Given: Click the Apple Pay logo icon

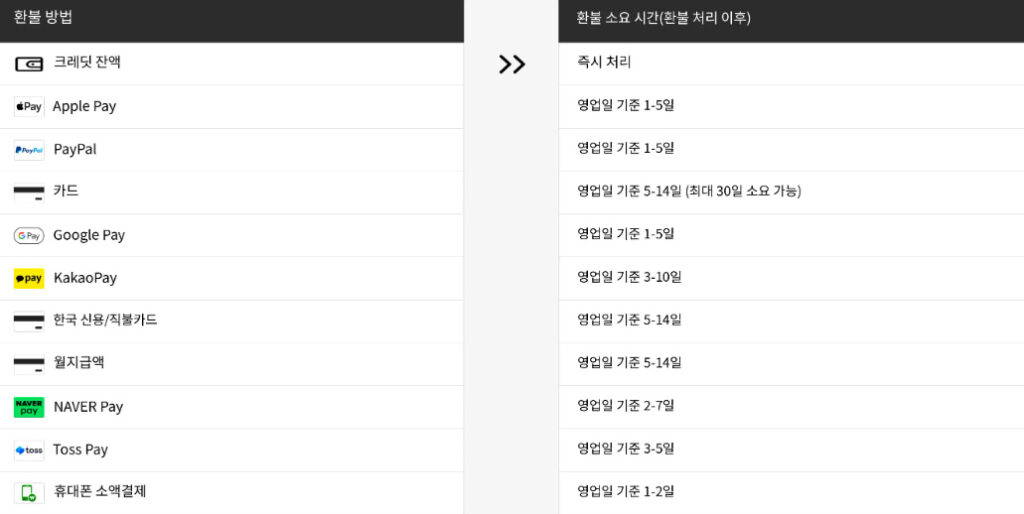Looking at the screenshot, I should pyautogui.click(x=29, y=106).
